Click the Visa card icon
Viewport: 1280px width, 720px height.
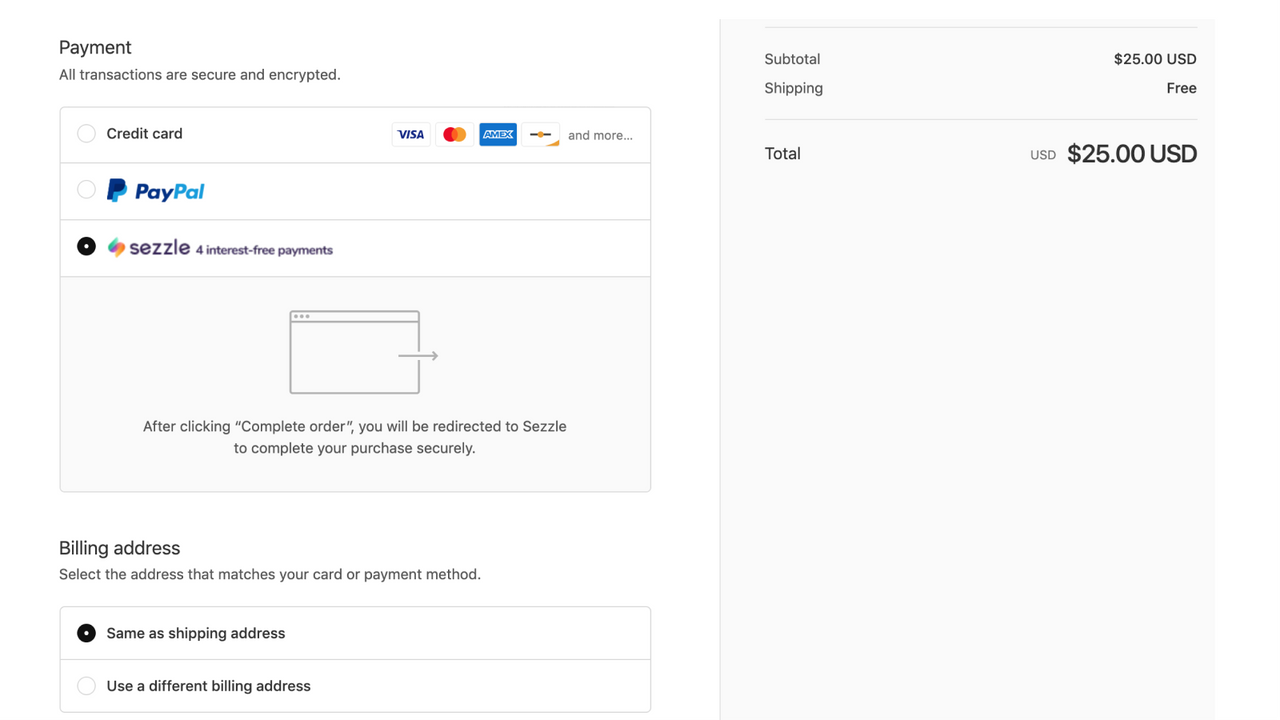click(410, 134)
